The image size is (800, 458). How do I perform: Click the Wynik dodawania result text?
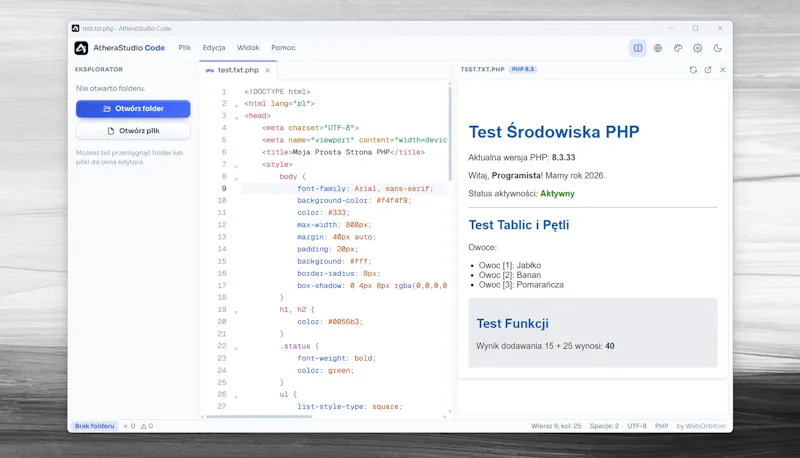point(545,346)
